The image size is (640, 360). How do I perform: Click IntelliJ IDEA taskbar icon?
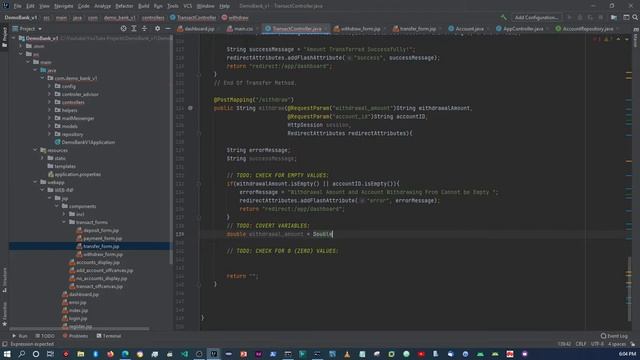(x=214, y=354)
